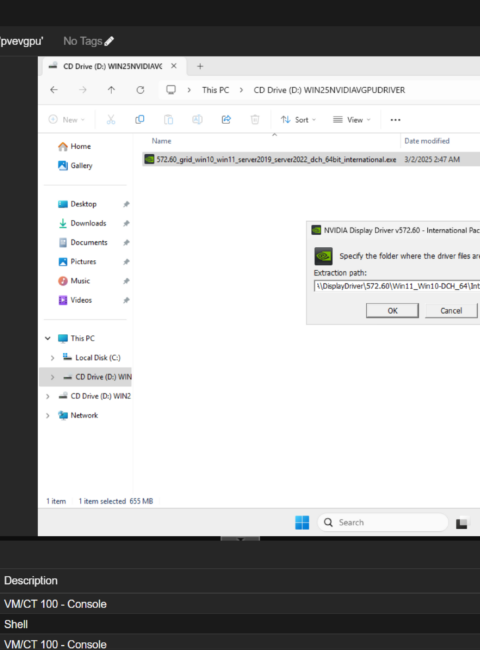Screen dimensions: 480x650
Task: Open Videos in quick access
Action: (x=81, y=300)
